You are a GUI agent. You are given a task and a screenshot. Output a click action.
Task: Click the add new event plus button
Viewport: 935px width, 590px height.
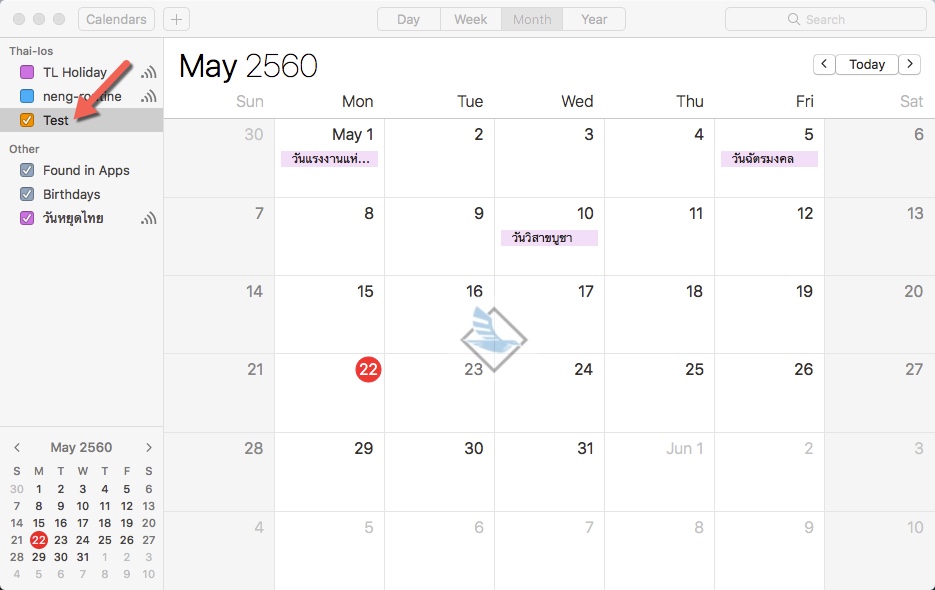tap(176, 19)
